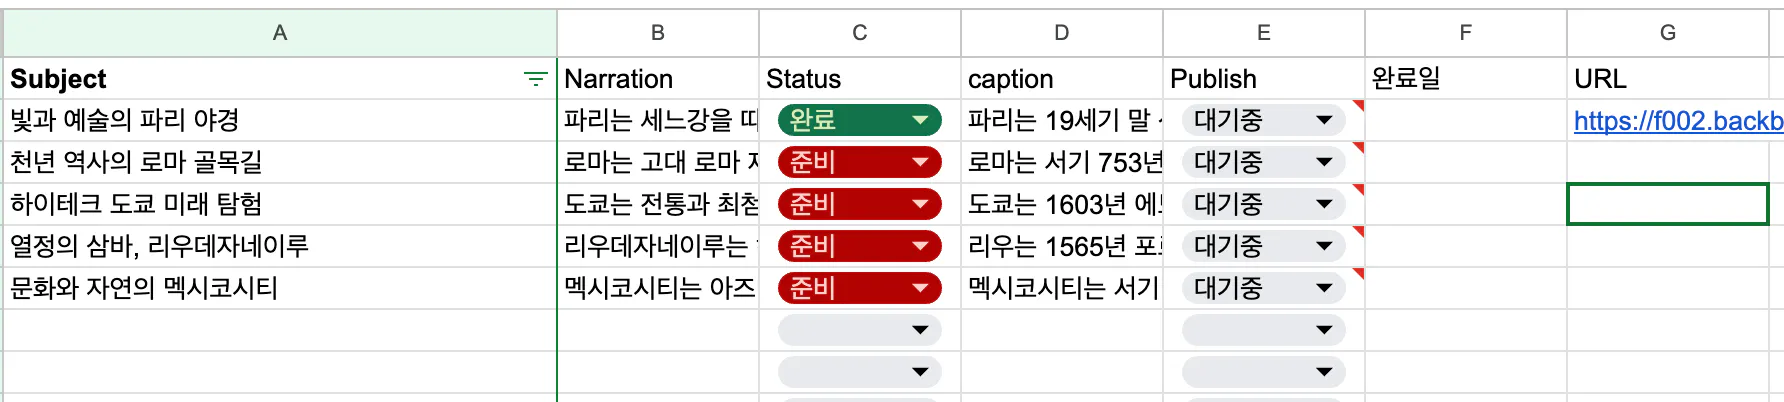Select column G header

[x=1667, y=33]
